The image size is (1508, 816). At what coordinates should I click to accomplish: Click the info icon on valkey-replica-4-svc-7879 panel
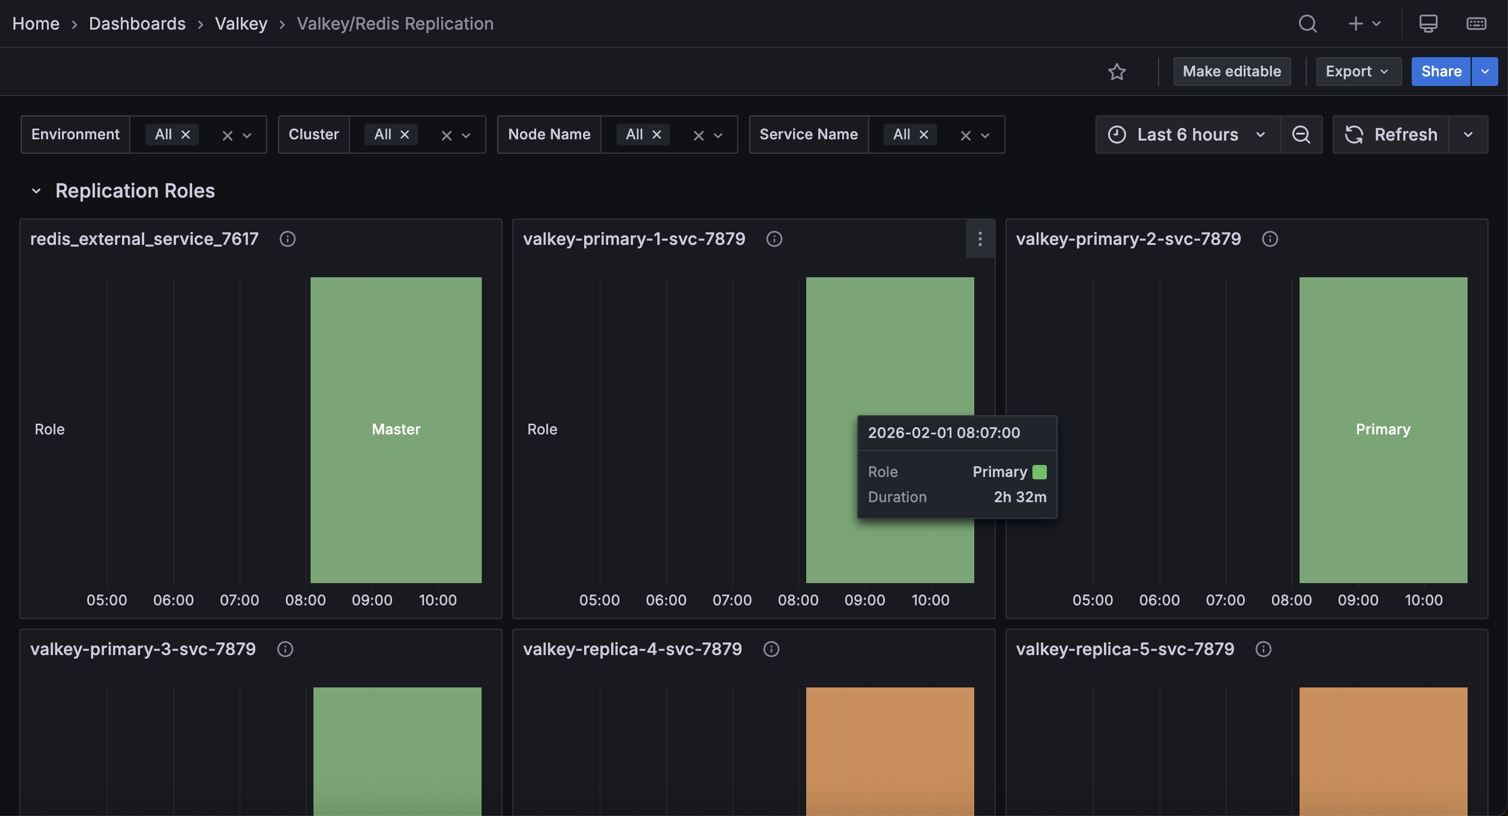click(x=771, y=649)
